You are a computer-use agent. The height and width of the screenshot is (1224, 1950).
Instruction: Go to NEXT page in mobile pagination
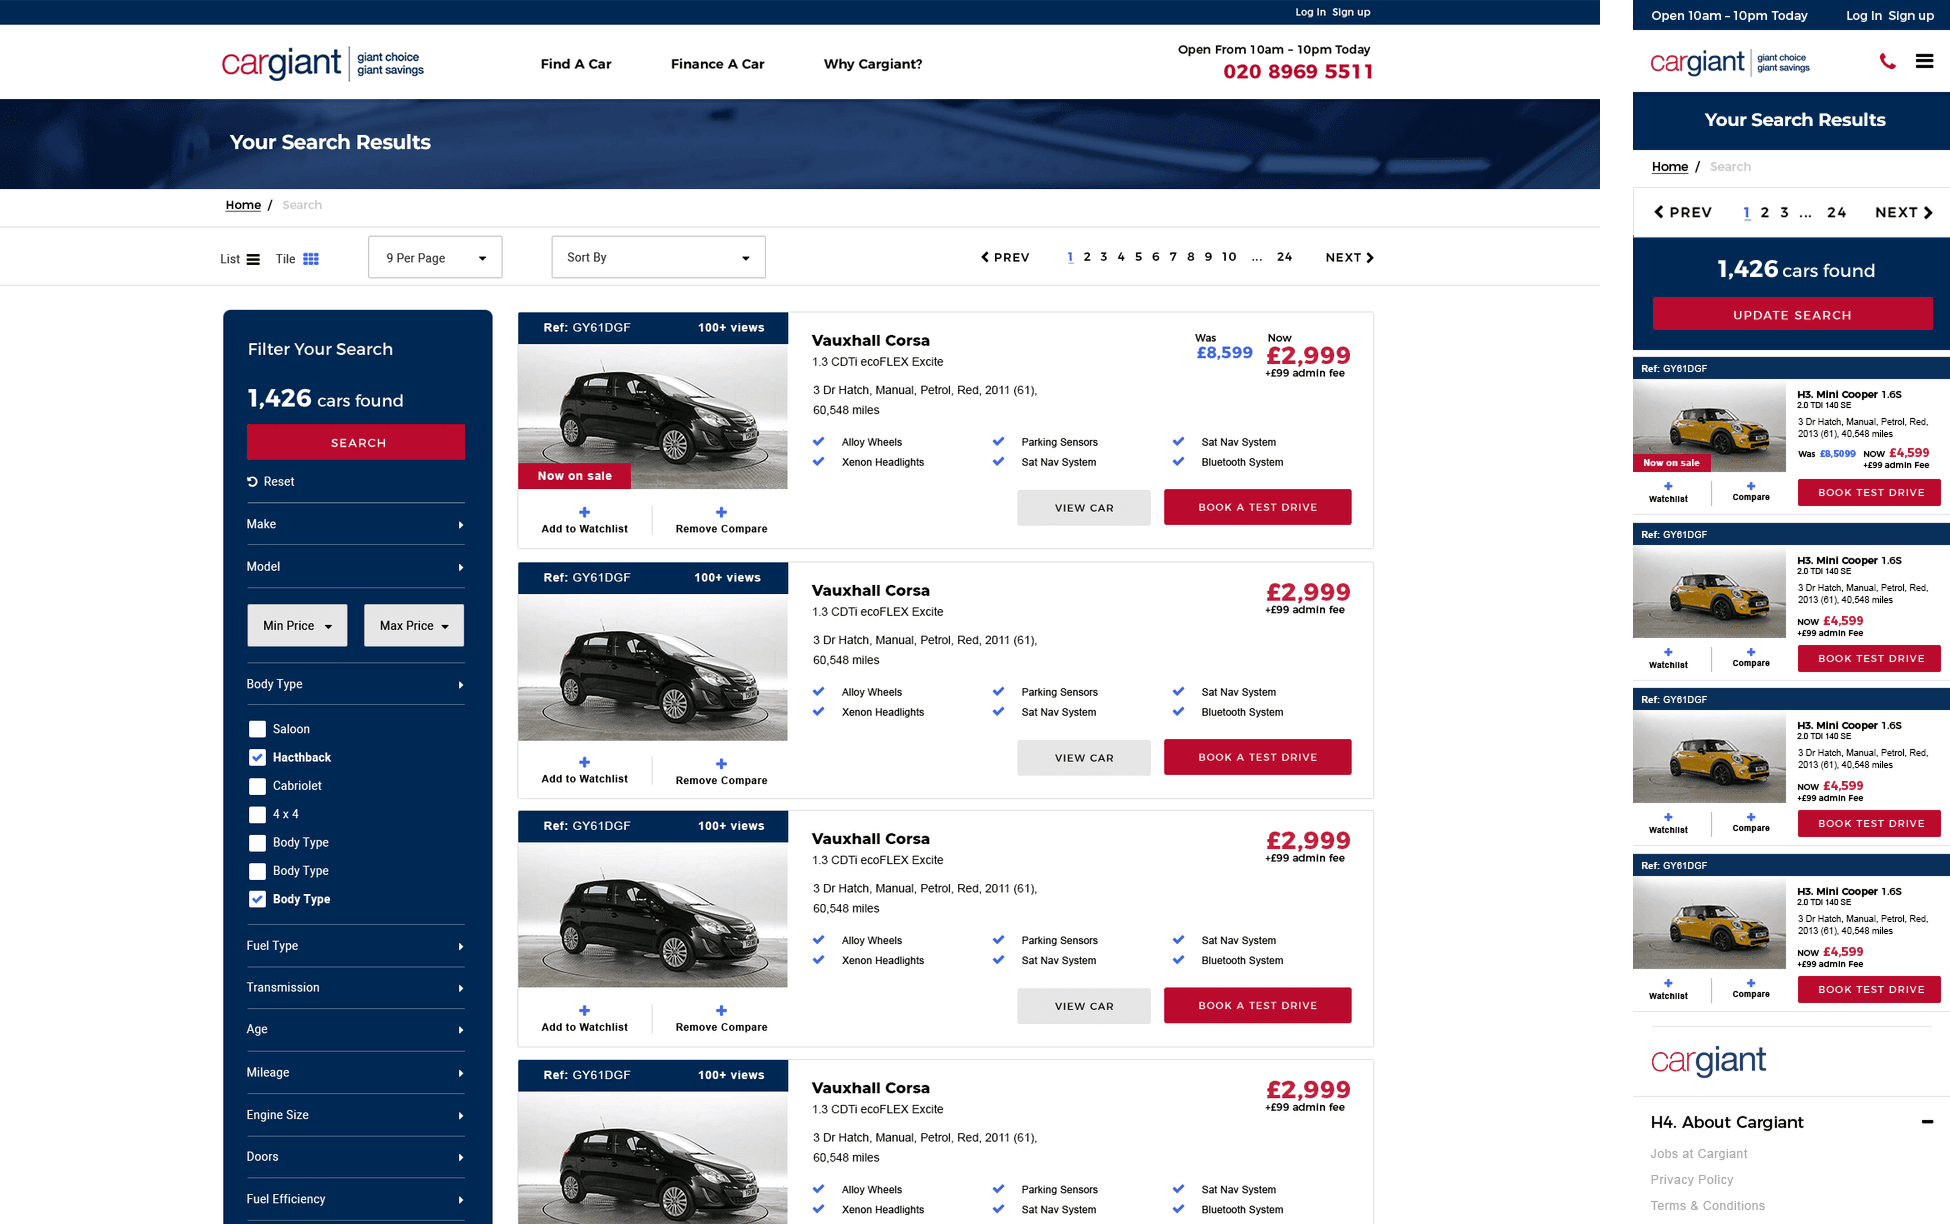(x=1904, y=212)
